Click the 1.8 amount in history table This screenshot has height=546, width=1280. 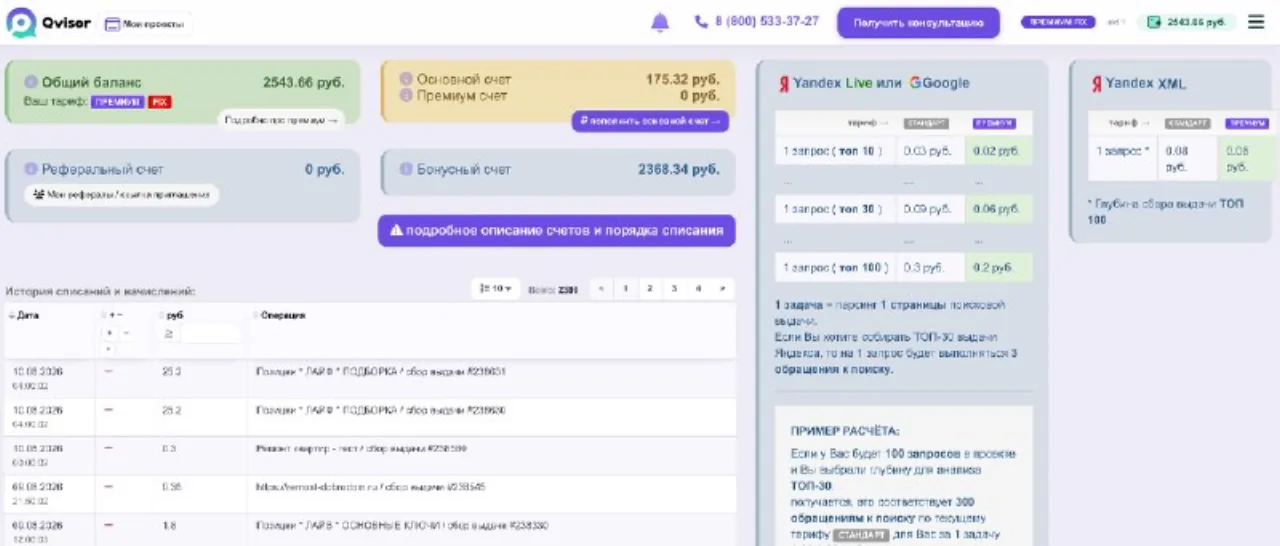169,525
